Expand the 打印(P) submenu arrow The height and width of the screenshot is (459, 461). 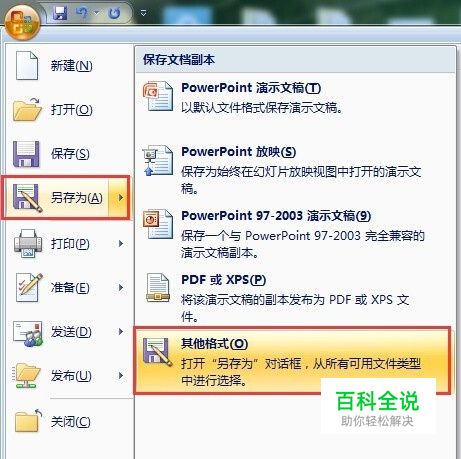tap(121, 244)
